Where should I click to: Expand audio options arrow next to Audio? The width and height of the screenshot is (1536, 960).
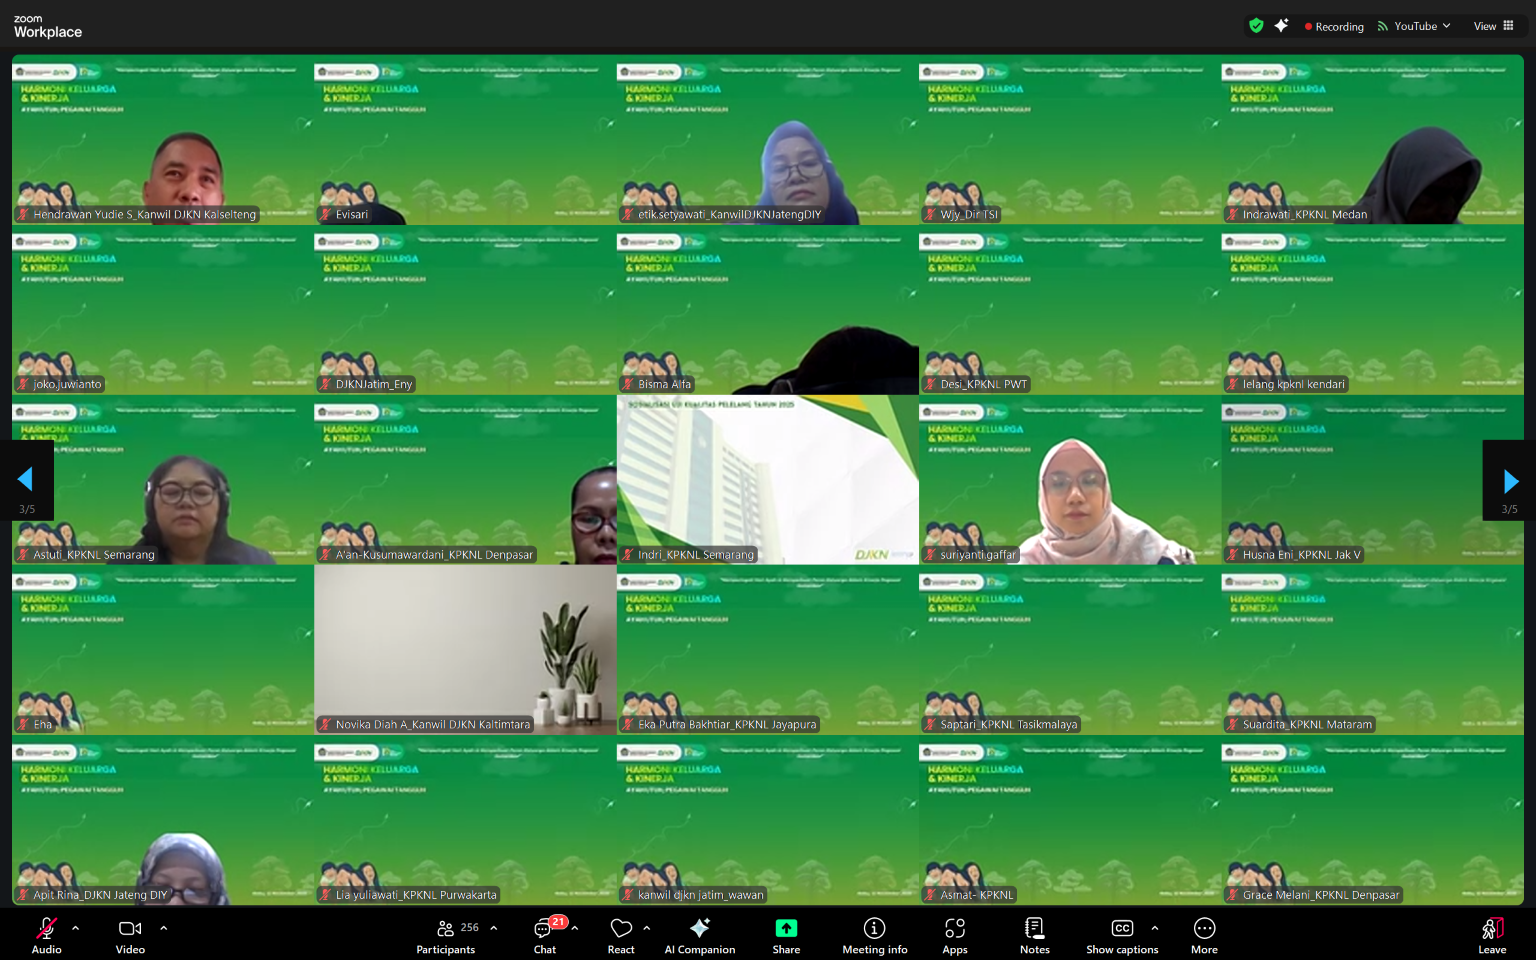(x=76, y=928)
